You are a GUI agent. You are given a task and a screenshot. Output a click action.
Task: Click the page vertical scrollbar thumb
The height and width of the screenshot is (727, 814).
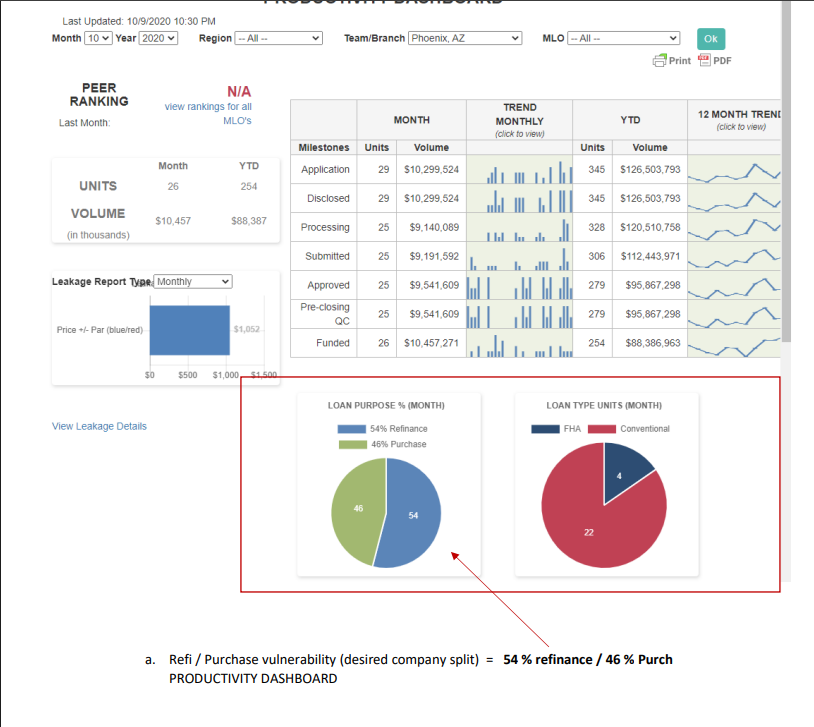pyautogui.click(x=786, y=171)
